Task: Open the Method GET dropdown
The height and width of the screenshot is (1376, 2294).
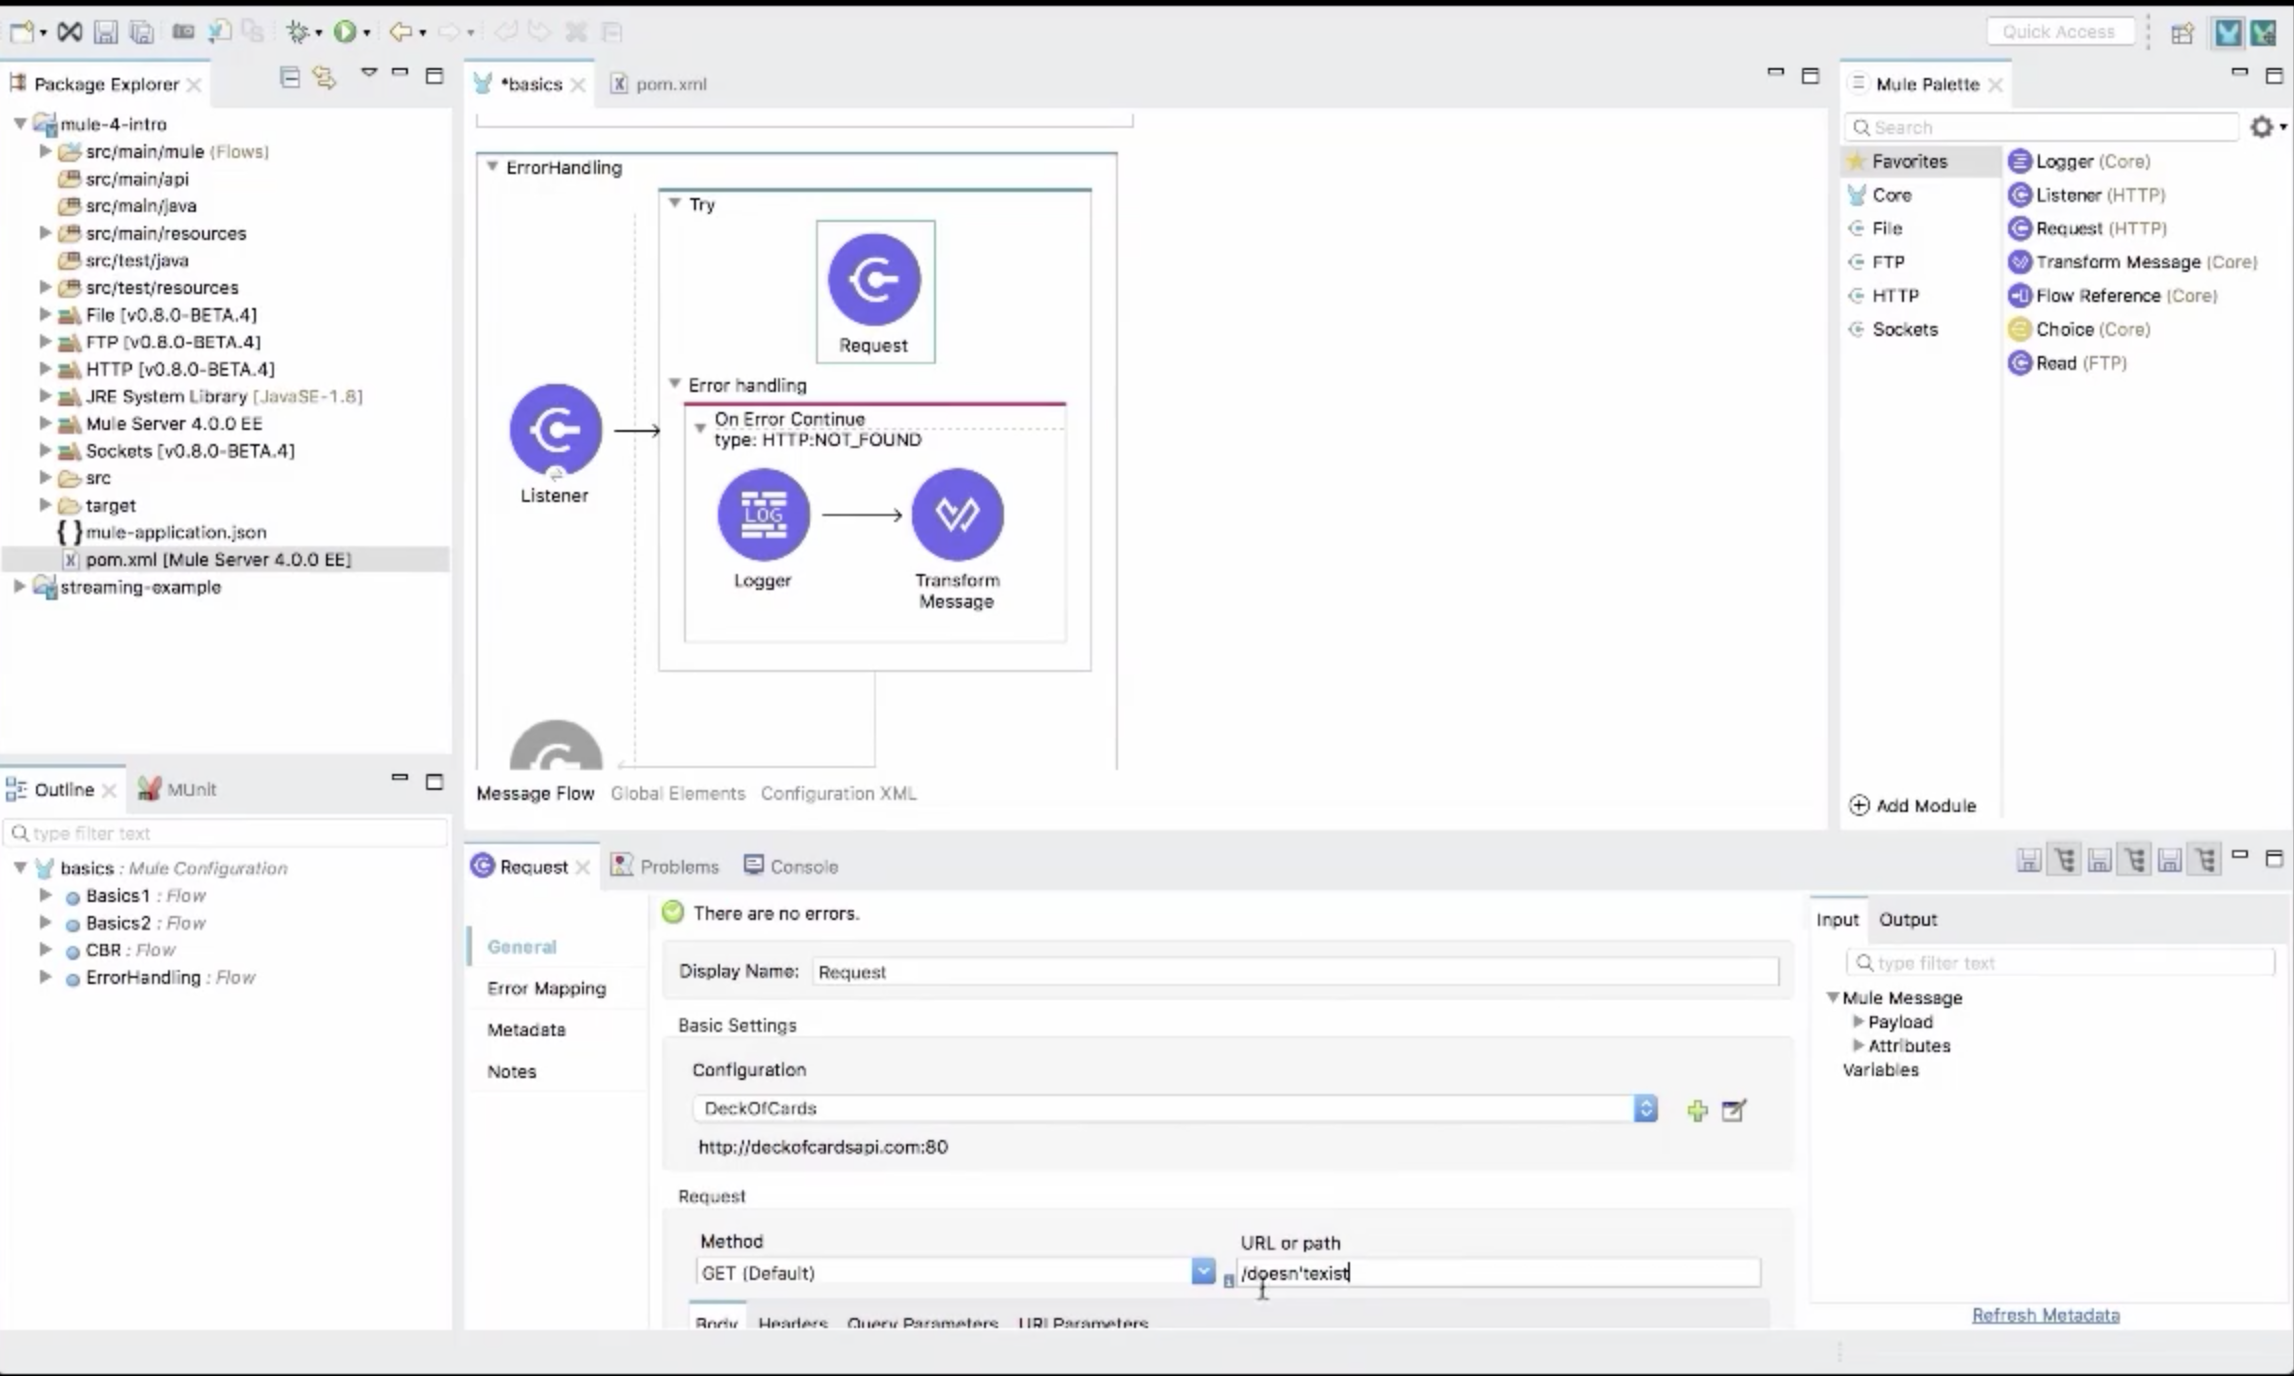Action: pos(1202,1272)
